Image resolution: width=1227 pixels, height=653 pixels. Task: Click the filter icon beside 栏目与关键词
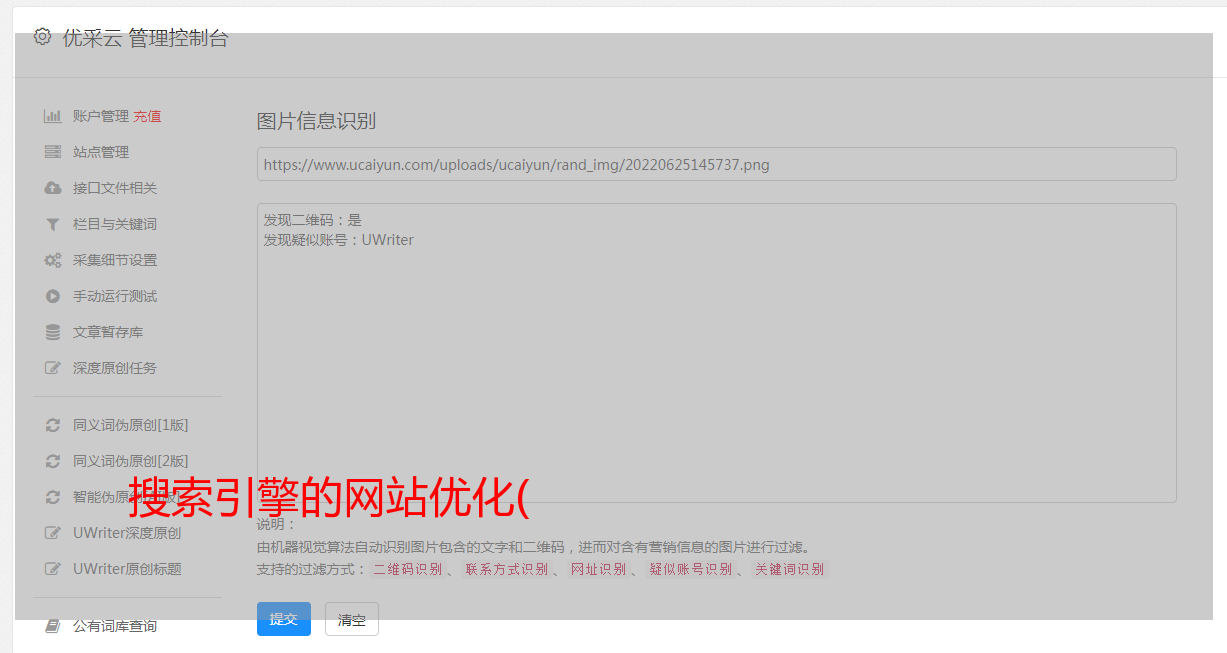tap(53, 224)
